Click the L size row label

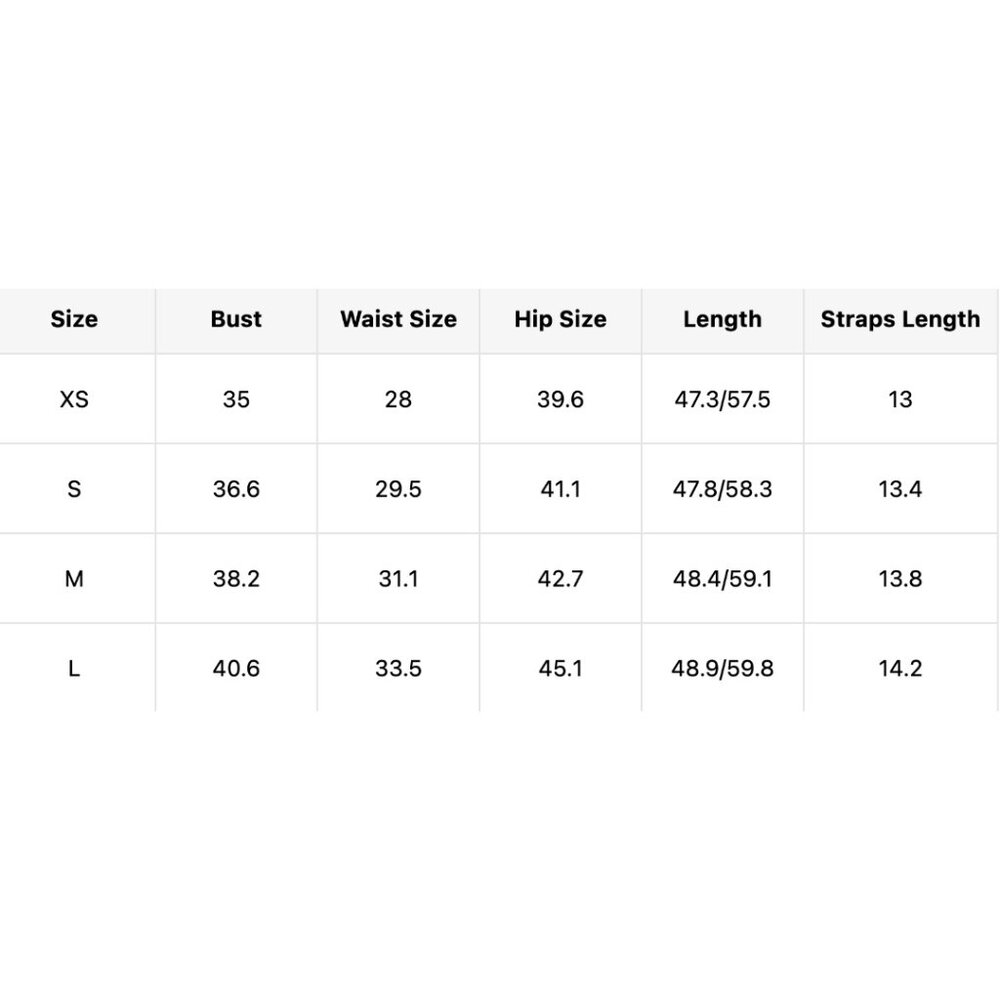click(74, 669)
